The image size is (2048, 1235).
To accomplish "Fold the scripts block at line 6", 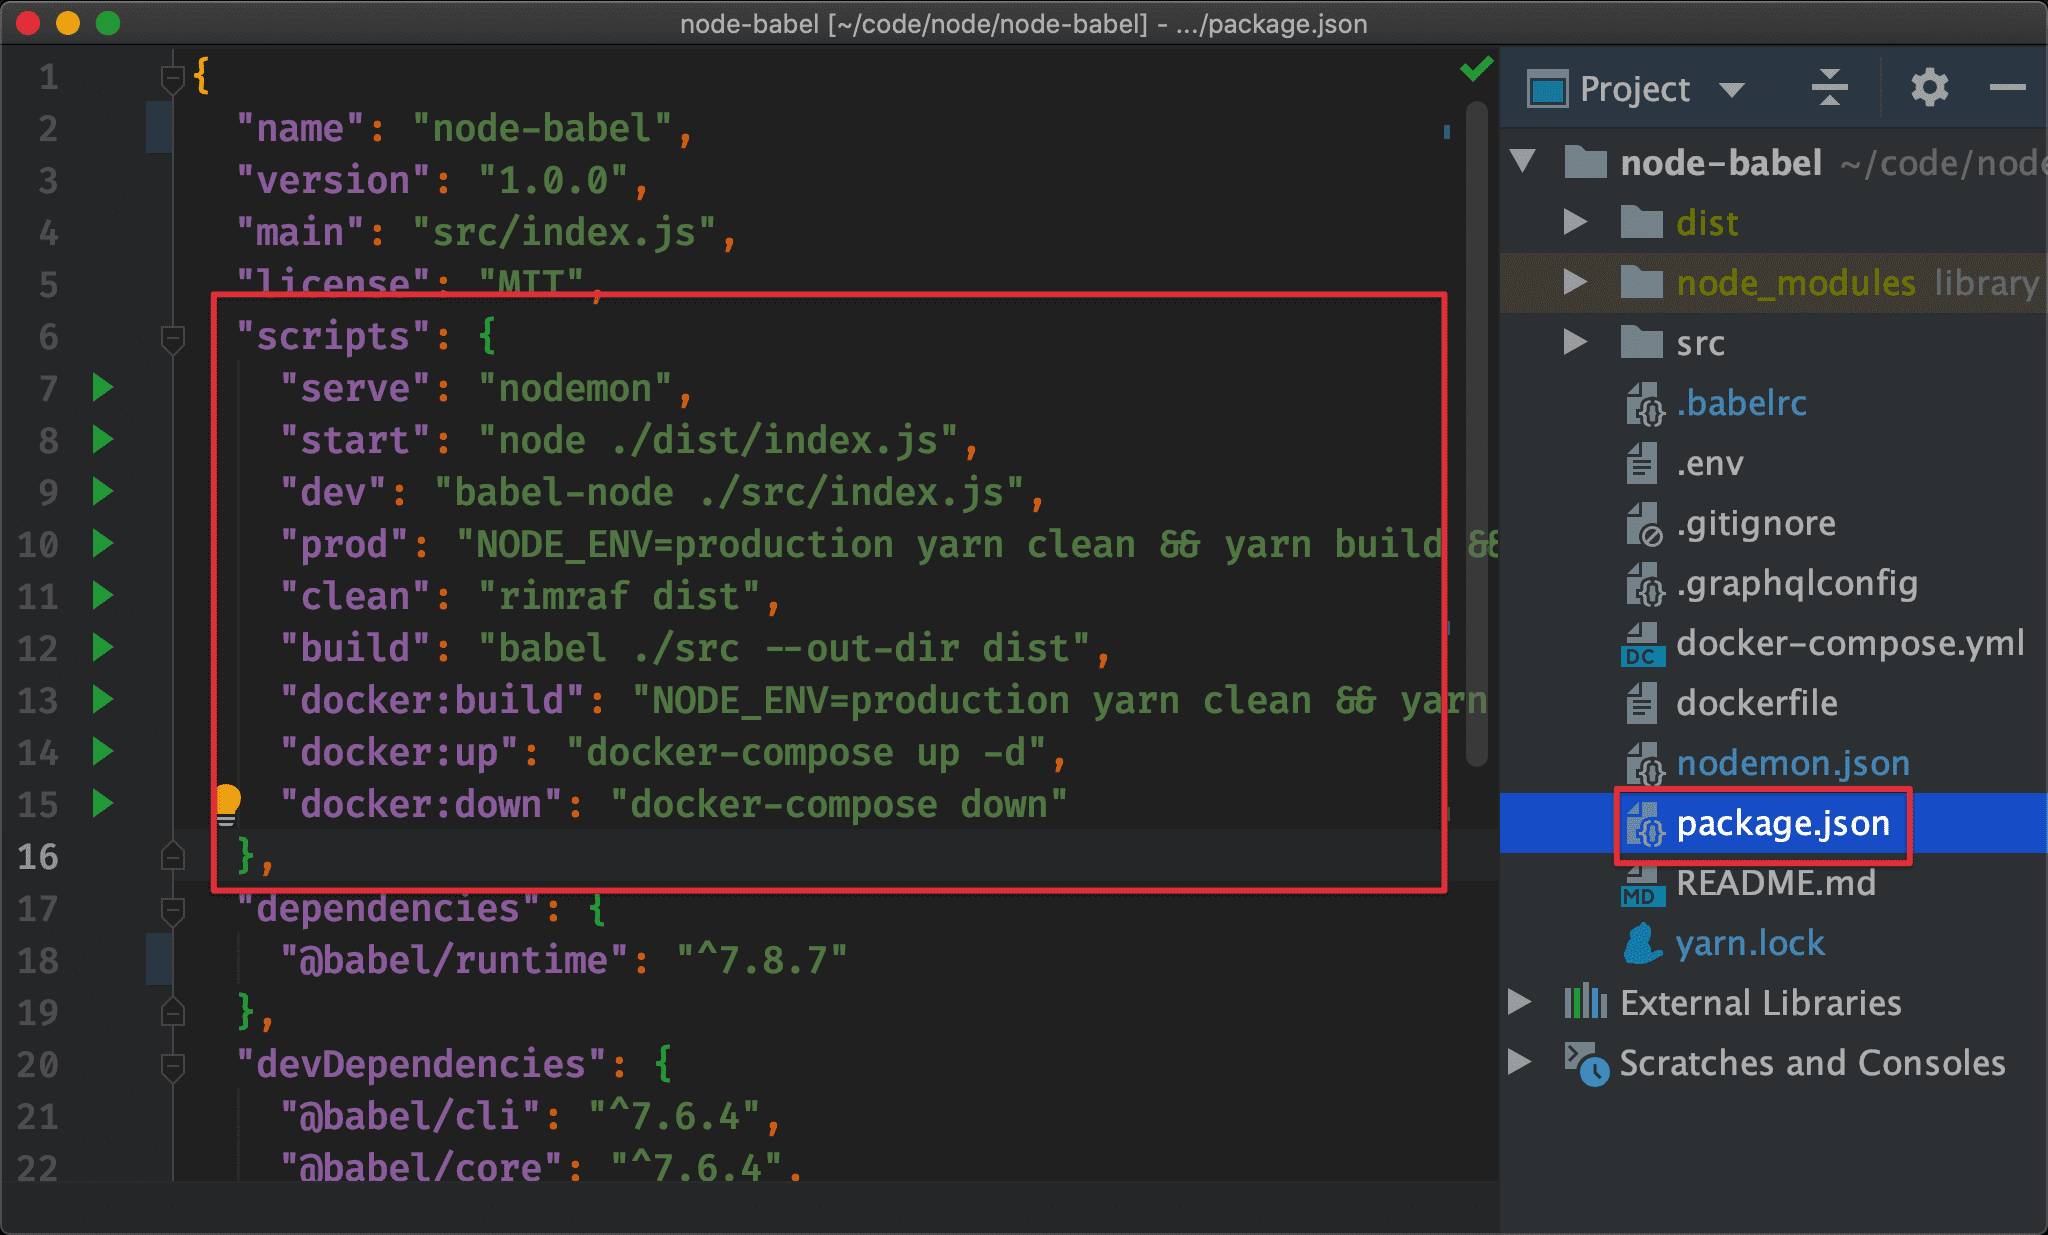I will (172, 338).
